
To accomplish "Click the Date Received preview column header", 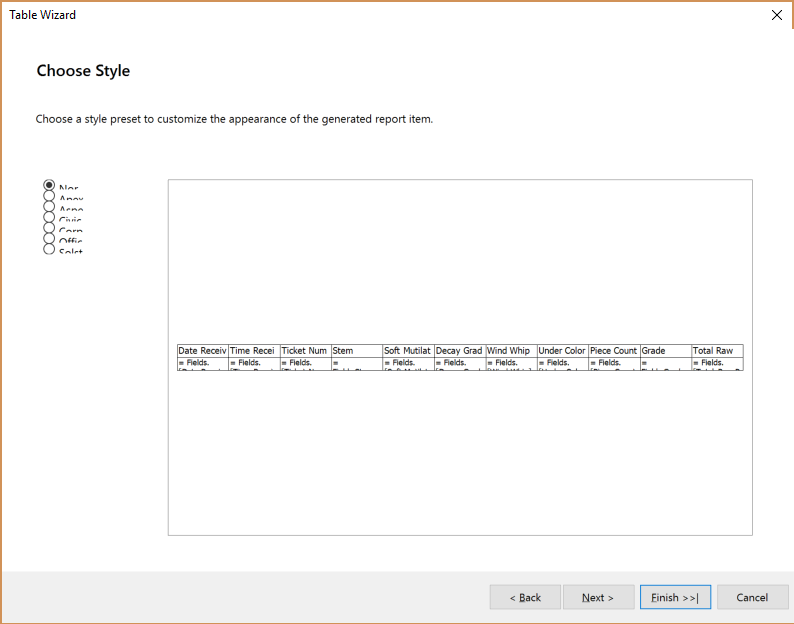I will pyautogui.click(x=203, y=351).
